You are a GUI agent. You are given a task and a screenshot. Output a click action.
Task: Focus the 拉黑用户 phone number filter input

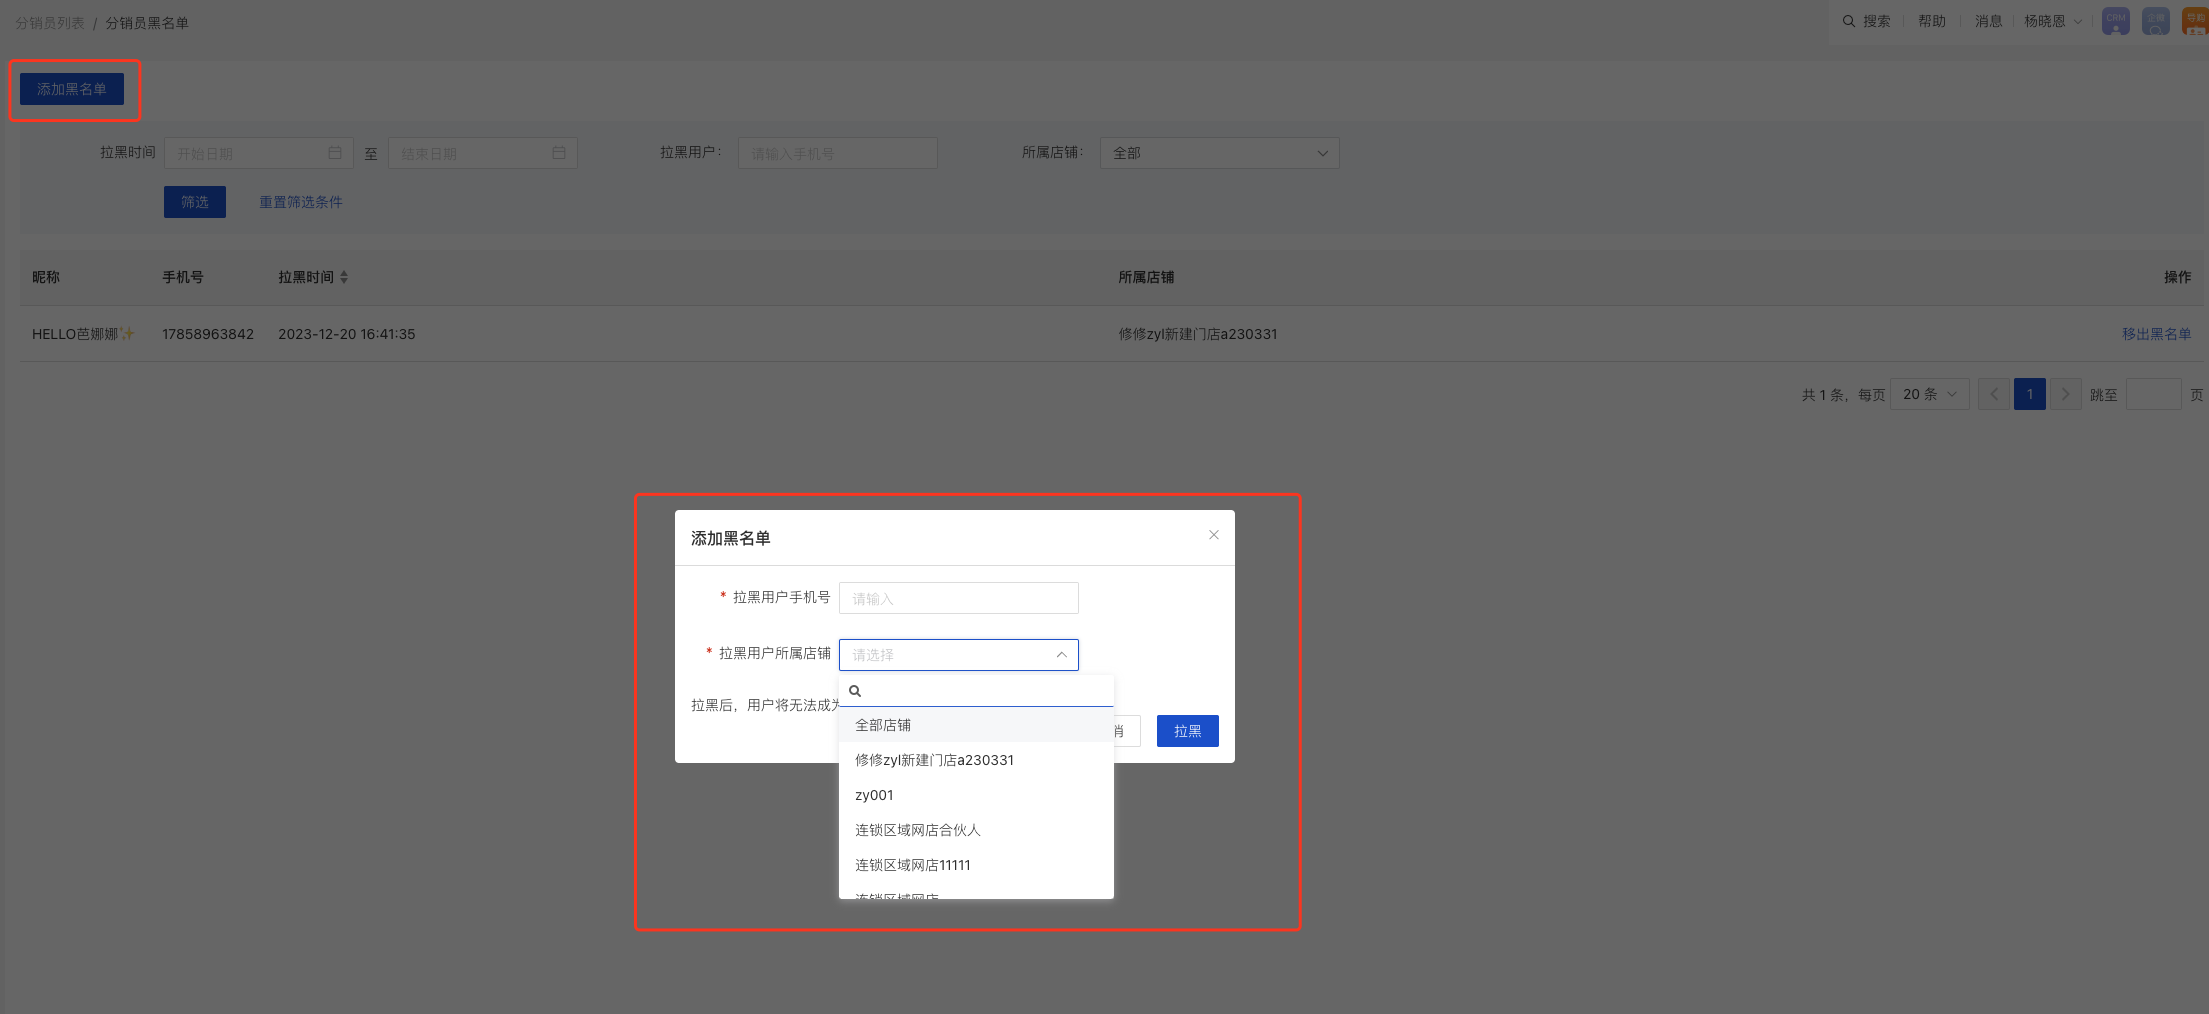tap(837, 153)
